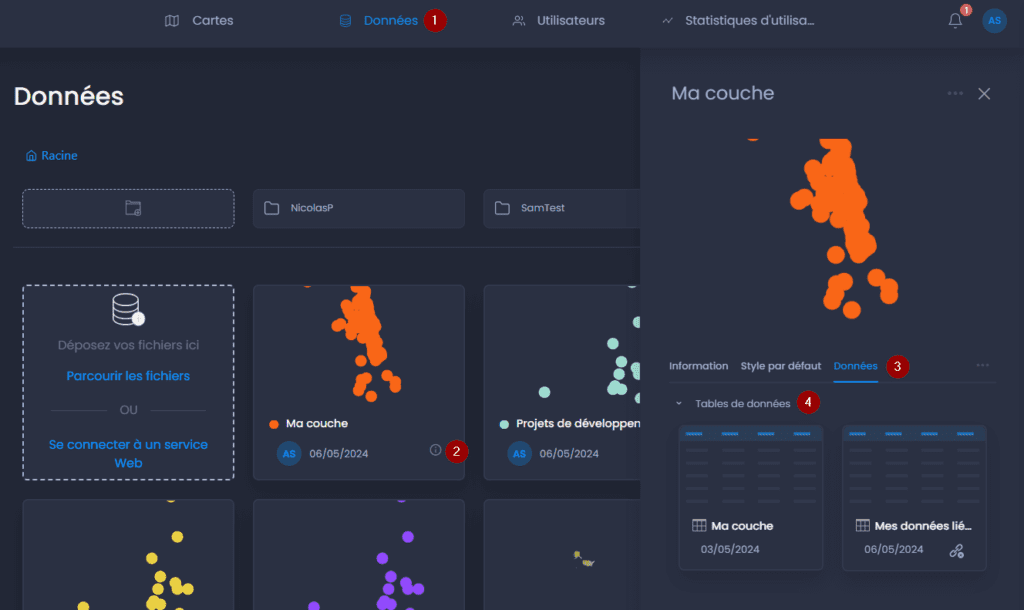Click Se connecter à un service Web
The height and width of the screenshot is (610, 1024).
coord(128,453)
